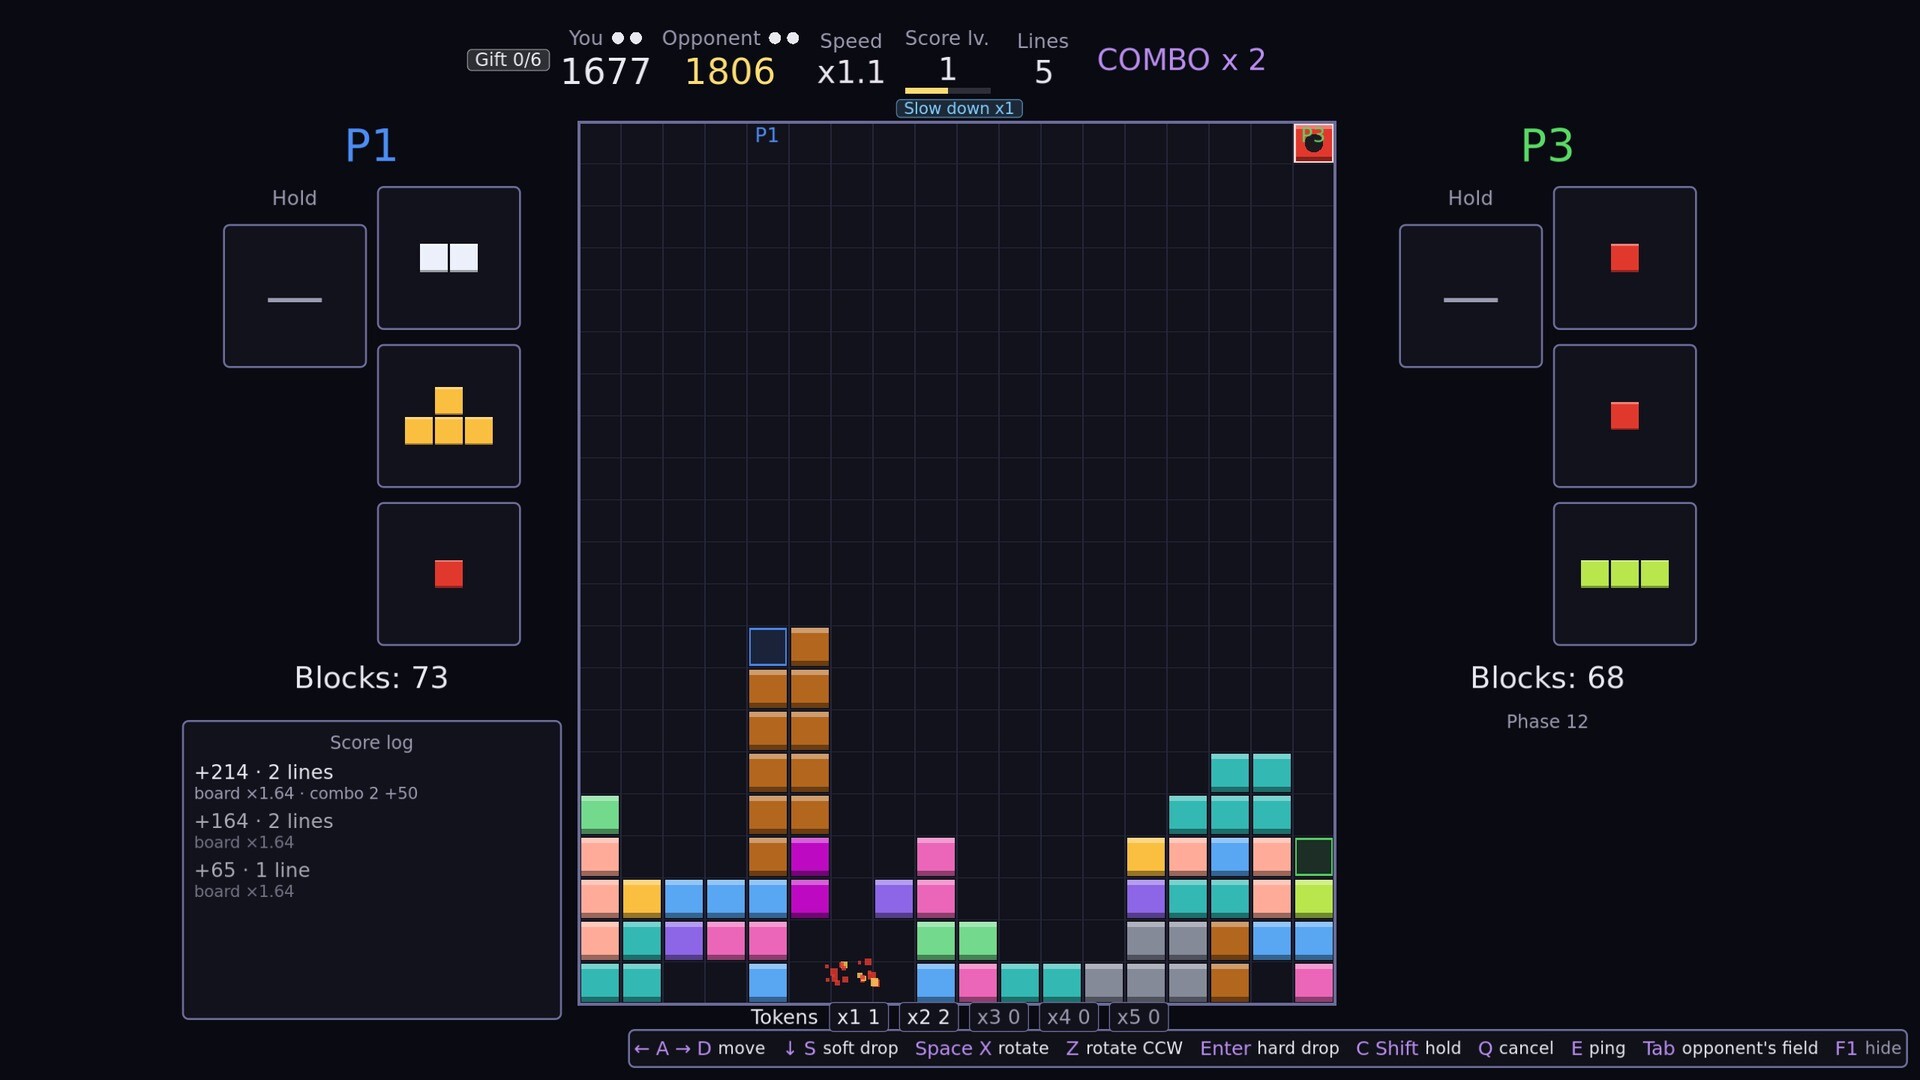This screenshot has width=1920, height=1080.
Task: Select the P1 Hold slot
Action: point(295,296)
